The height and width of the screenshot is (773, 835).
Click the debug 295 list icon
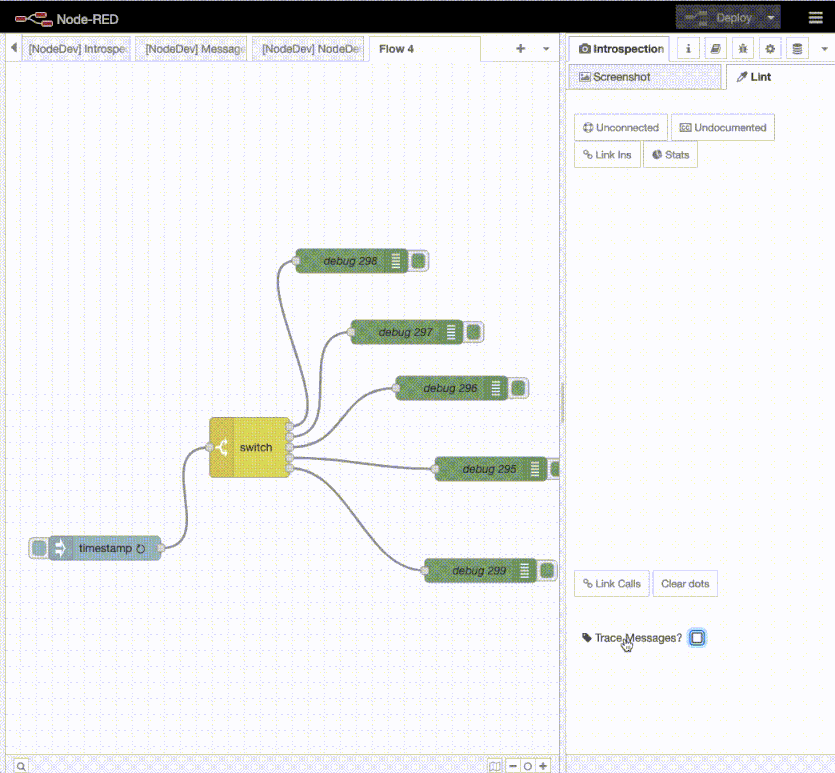(x=535, y=469)
